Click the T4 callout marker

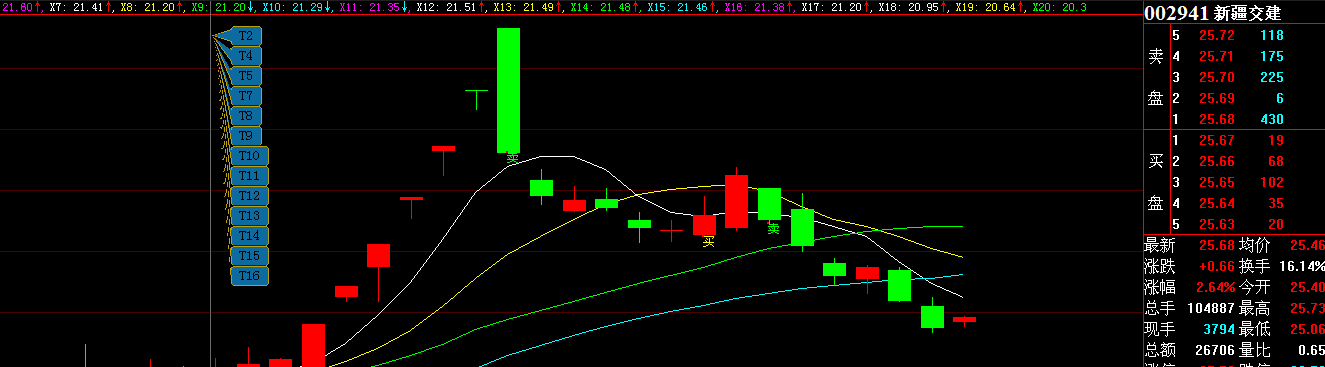246,56
